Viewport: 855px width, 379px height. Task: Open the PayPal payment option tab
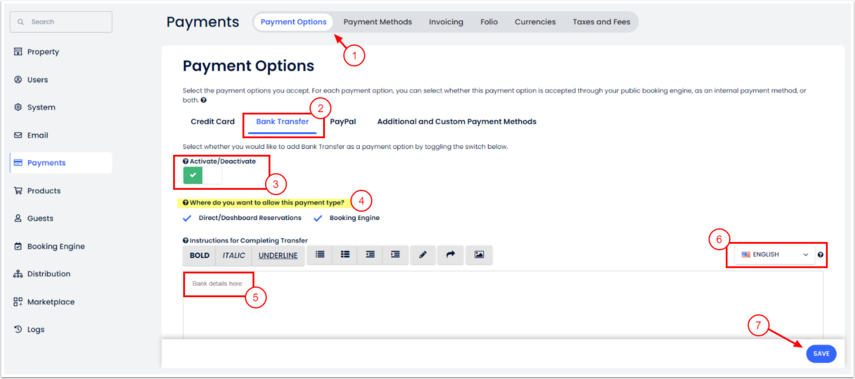(343, 122)
